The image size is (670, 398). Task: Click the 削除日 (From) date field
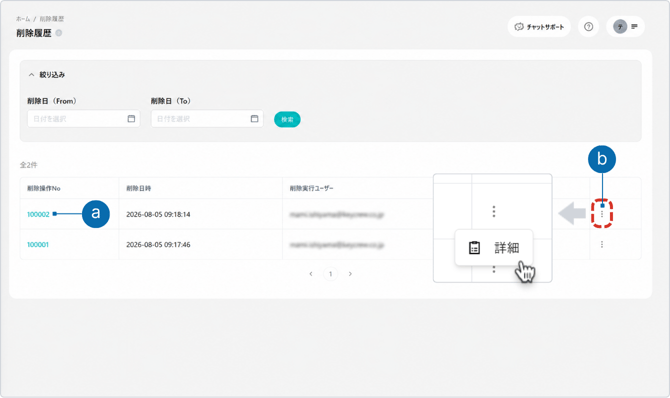tap(84, 118)
